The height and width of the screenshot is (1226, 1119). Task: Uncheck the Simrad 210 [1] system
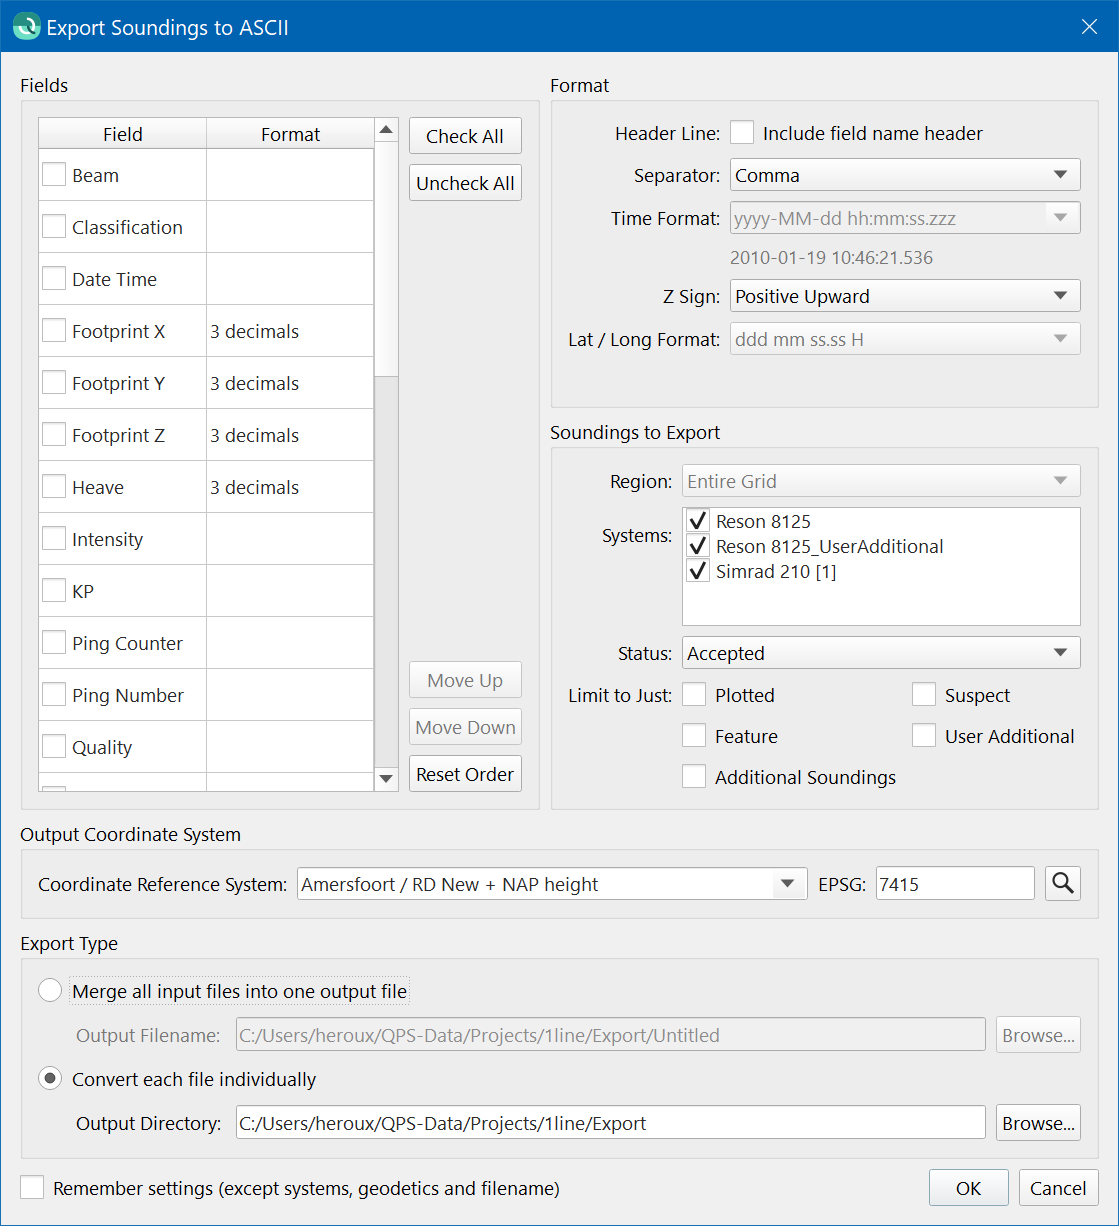(x=698, y=572)
